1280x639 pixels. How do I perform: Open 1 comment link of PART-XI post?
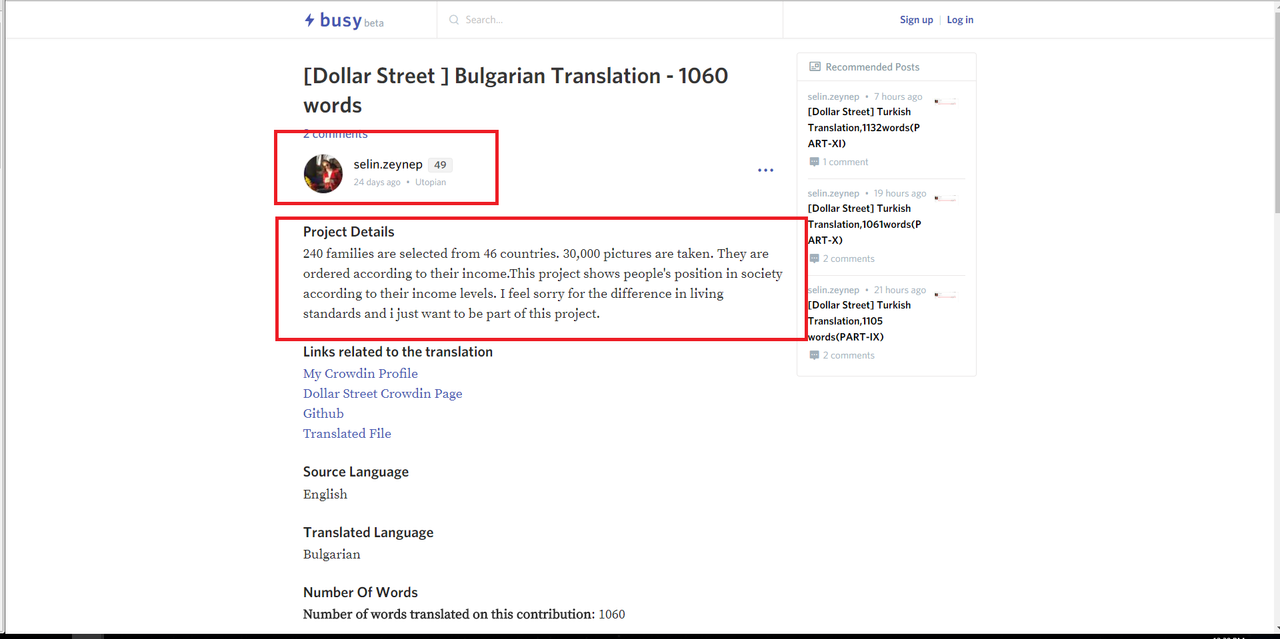point(846,162)
